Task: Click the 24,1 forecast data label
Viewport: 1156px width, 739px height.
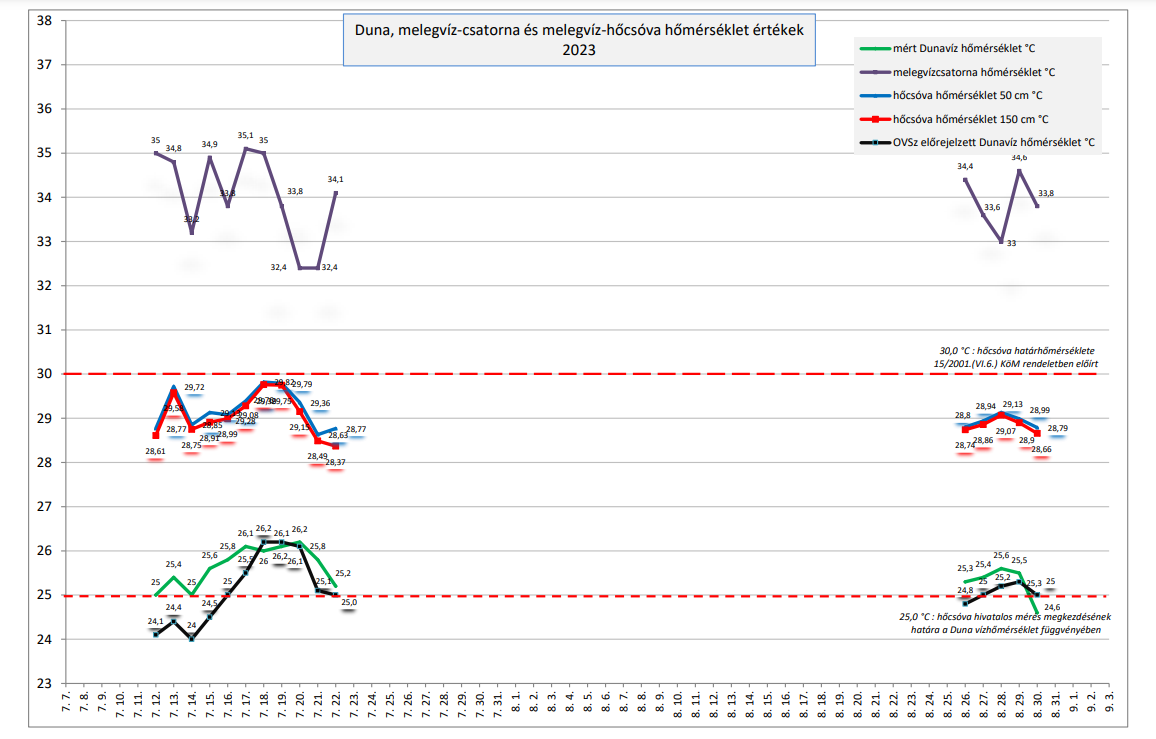Action: tap(155, 621)
